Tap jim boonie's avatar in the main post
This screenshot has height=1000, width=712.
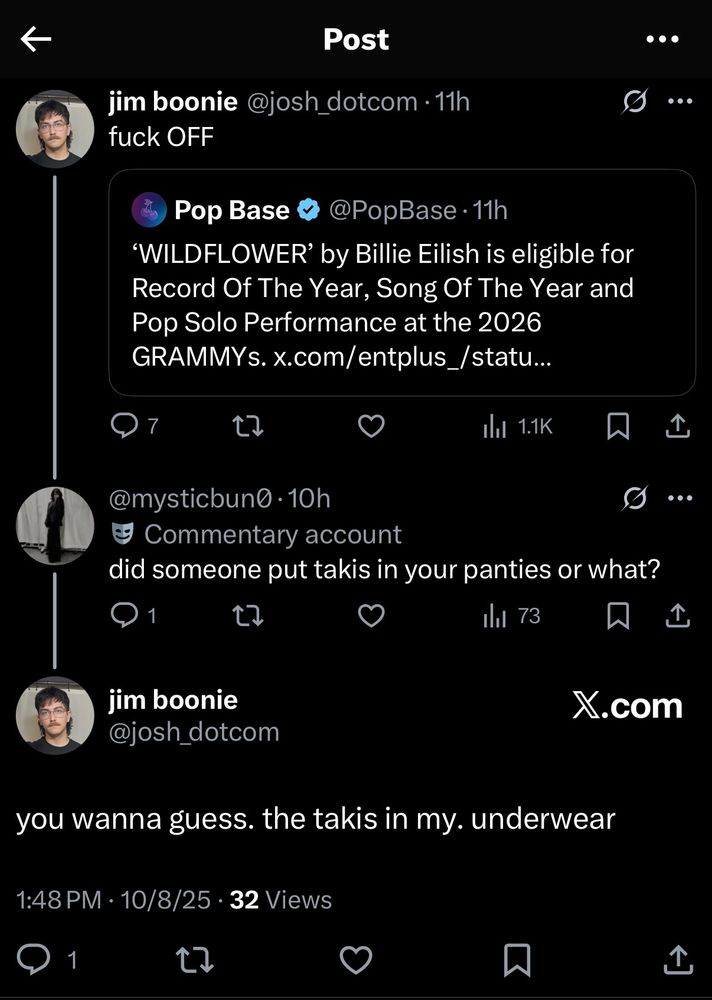point(56,714)
